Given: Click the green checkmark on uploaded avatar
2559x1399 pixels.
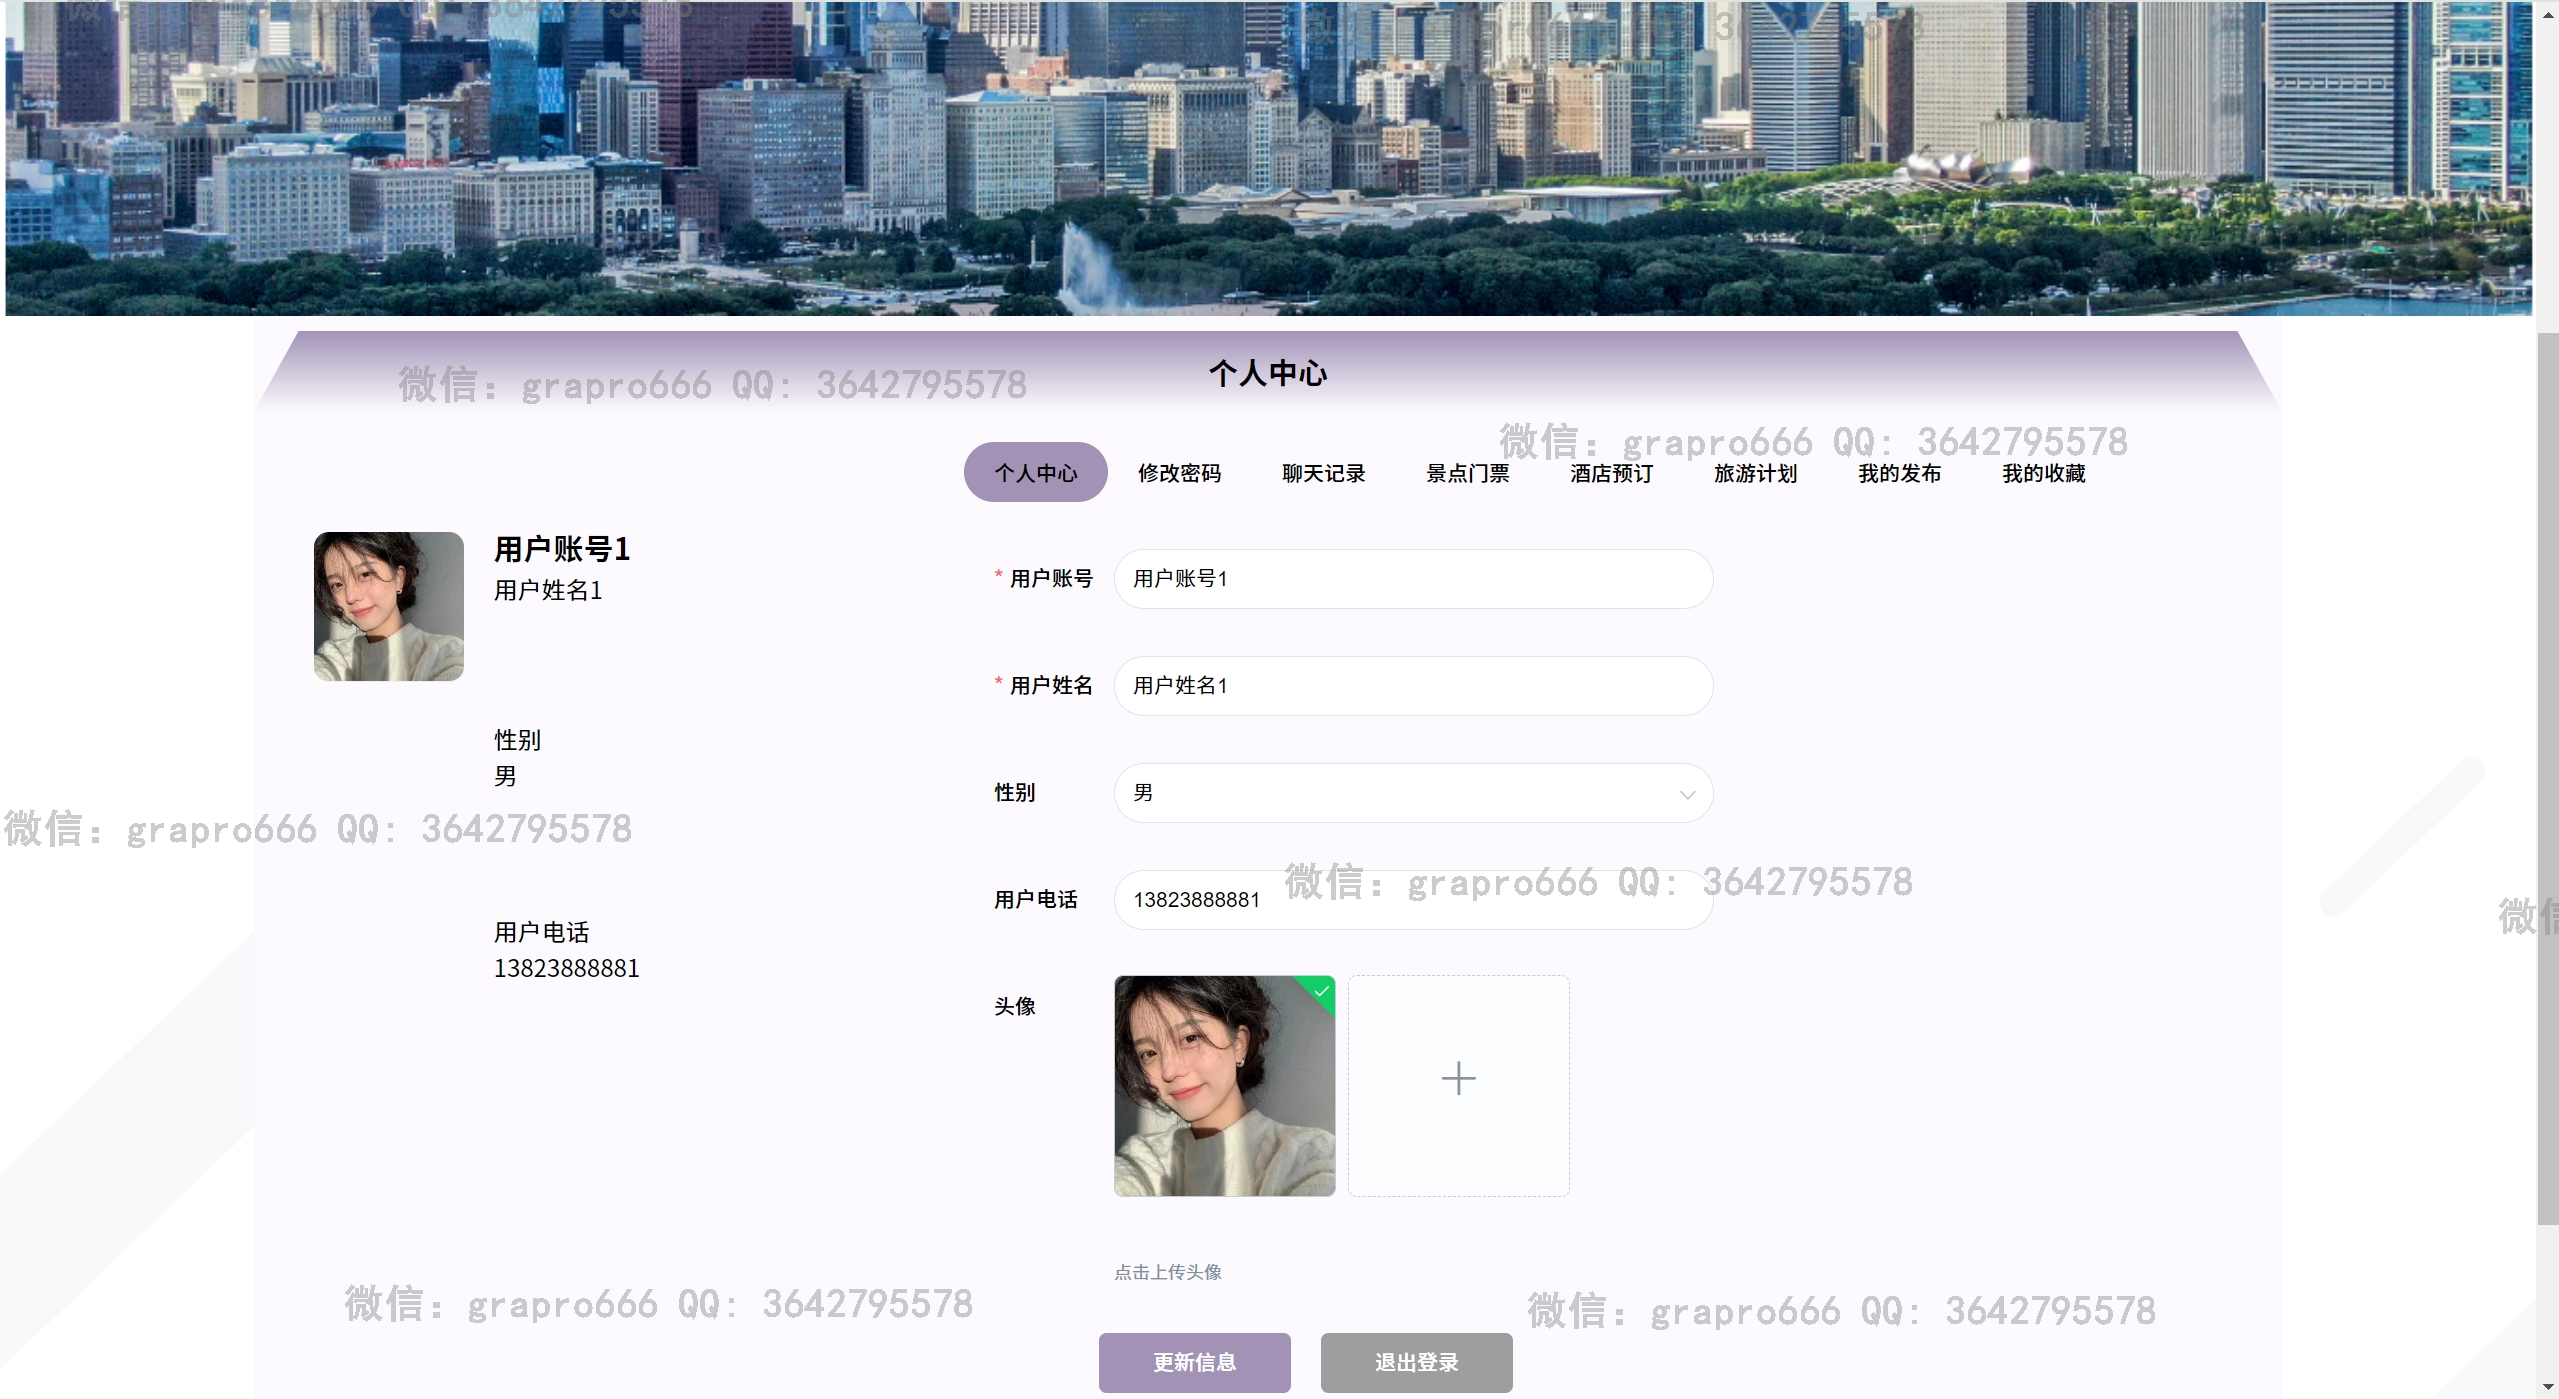Looking at the screenshot, I should [1322, 990].
